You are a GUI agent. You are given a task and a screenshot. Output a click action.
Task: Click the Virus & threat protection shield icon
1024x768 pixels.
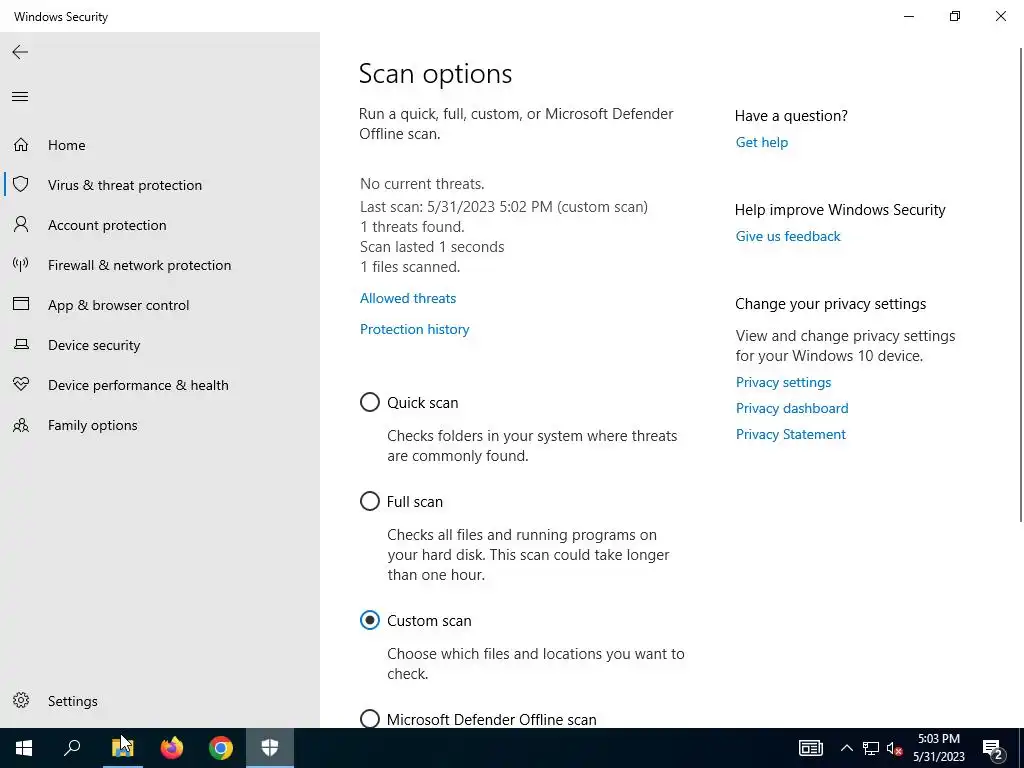21,184
